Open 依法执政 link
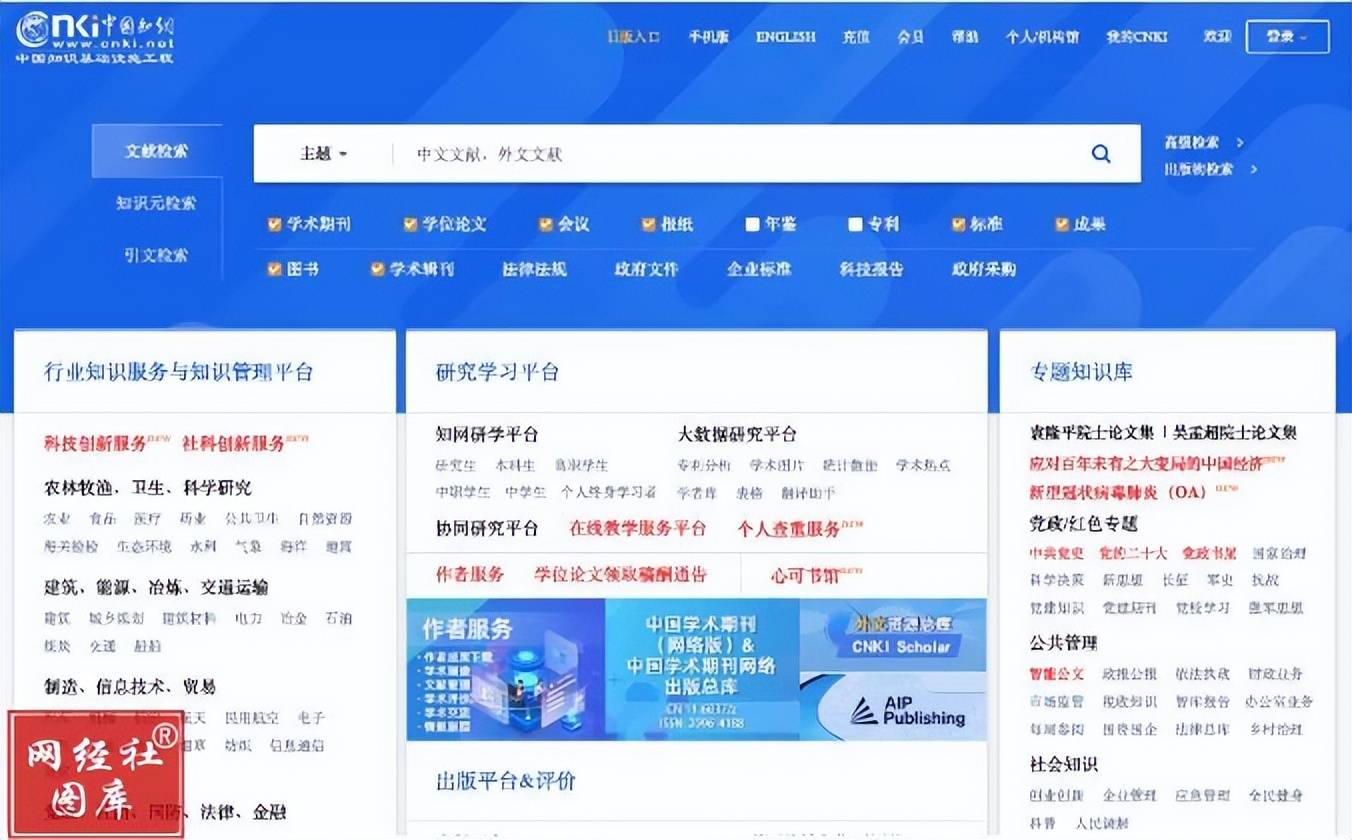The height and width of the screenshot is (840, 1352). [x=1203, y=674]
